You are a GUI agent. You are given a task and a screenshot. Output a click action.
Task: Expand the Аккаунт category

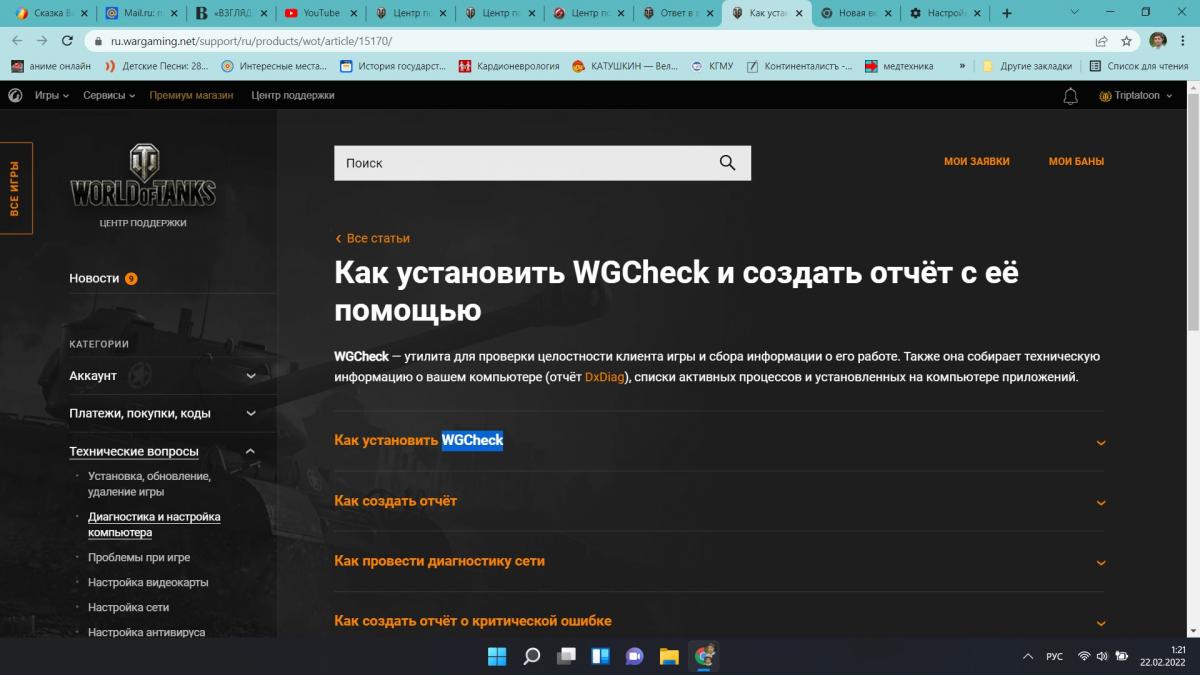(x=163, y=376)
